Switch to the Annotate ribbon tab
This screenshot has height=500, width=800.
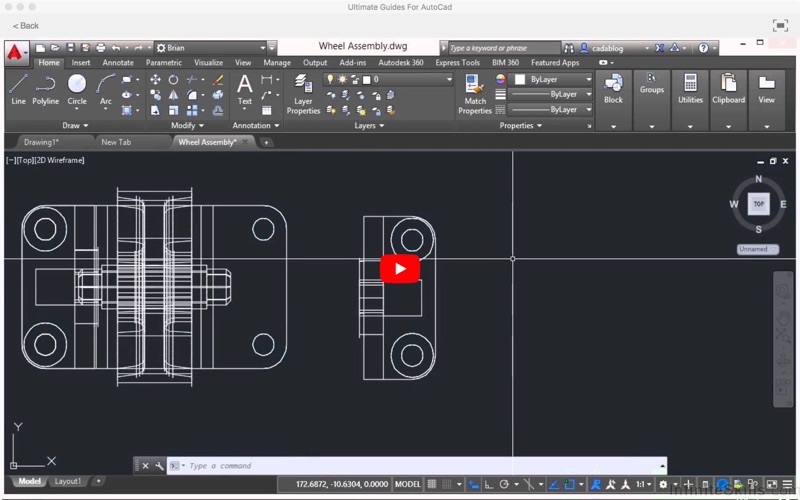[117, 63]
